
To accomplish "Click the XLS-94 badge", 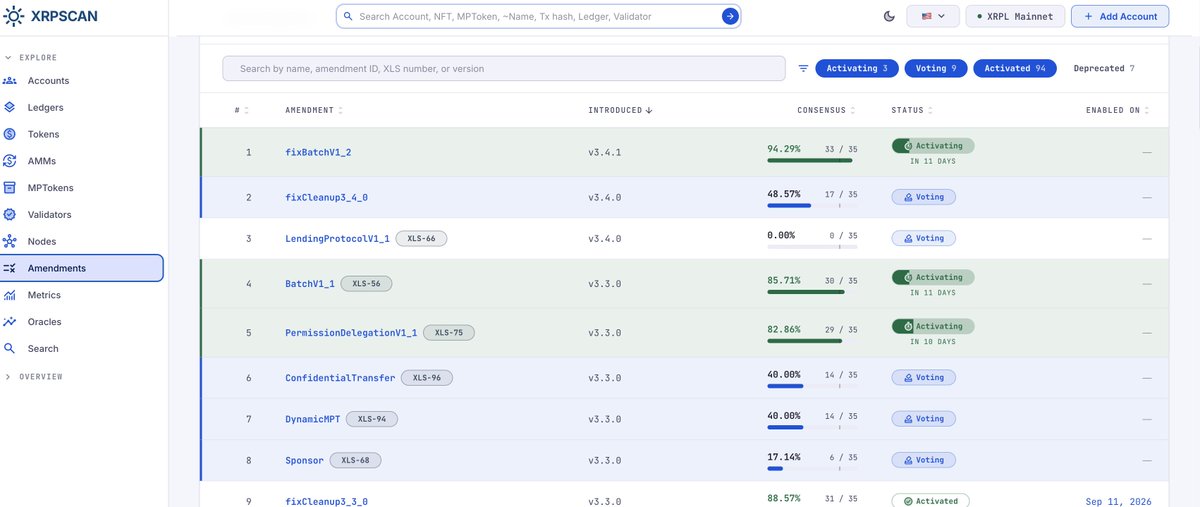I will 372,419.
